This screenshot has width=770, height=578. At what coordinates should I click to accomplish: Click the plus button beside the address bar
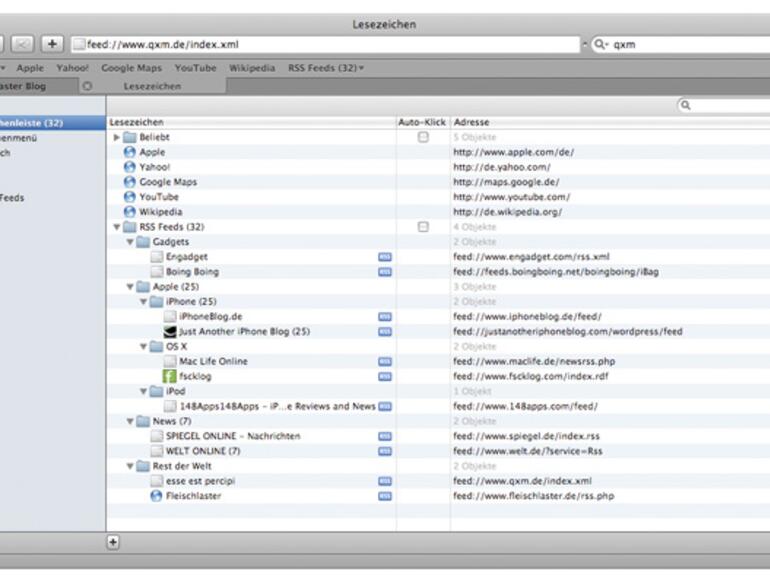click(x=53, y=44)
